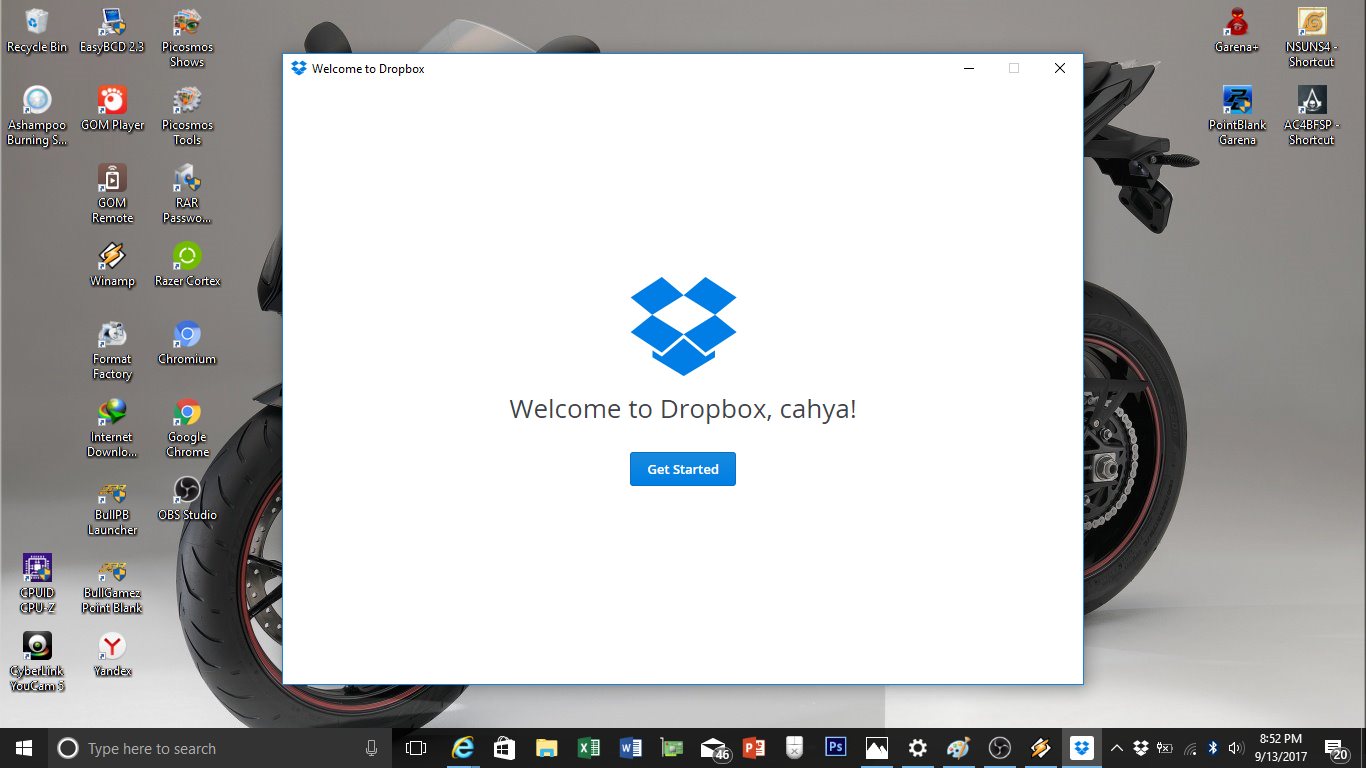
Task: Click the Get Started button
Action: [683, 469]
